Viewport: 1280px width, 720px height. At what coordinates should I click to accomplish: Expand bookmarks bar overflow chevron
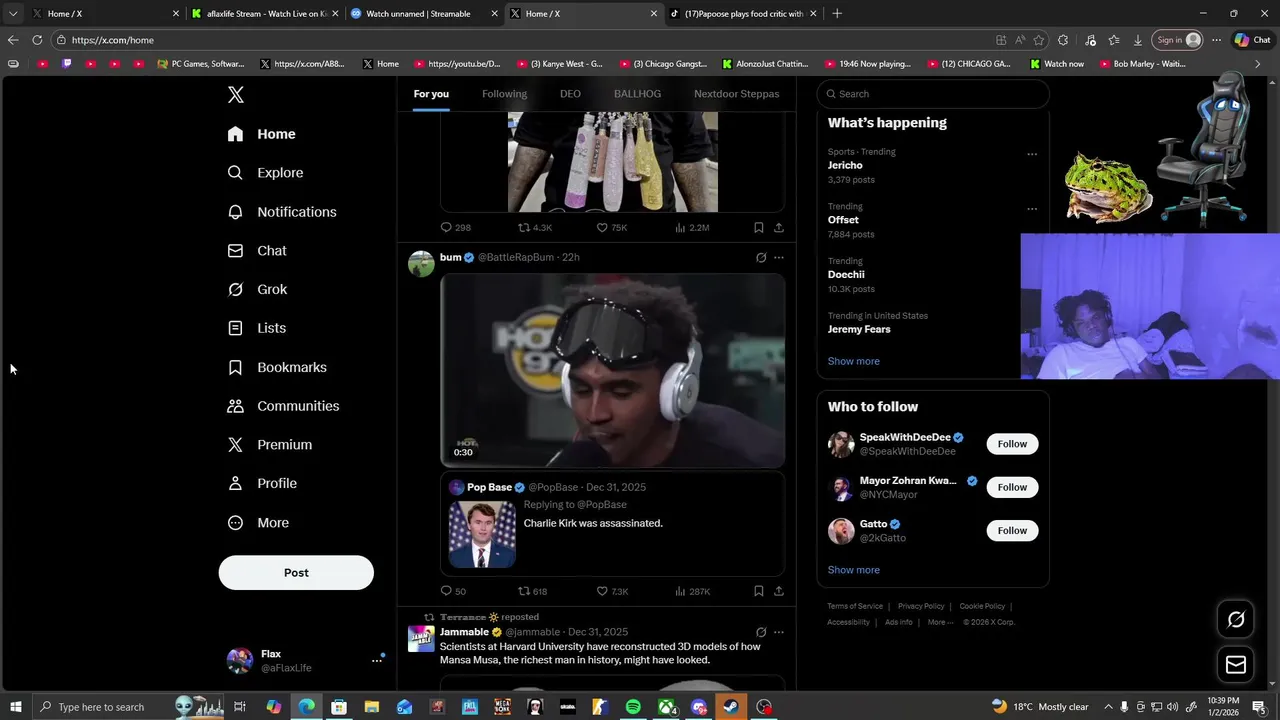point(1258,64)
